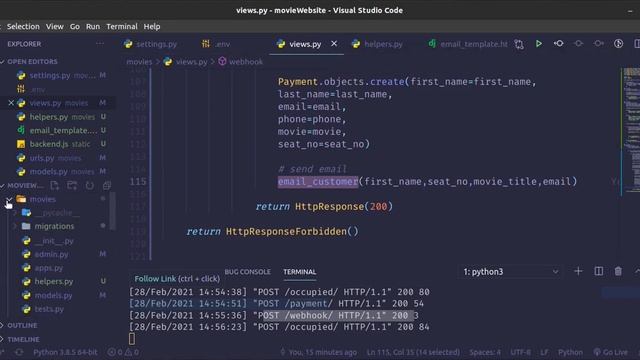640x360 pixels.
Task: Select the Terminal panel tab
Action: (x=300, y=272)
